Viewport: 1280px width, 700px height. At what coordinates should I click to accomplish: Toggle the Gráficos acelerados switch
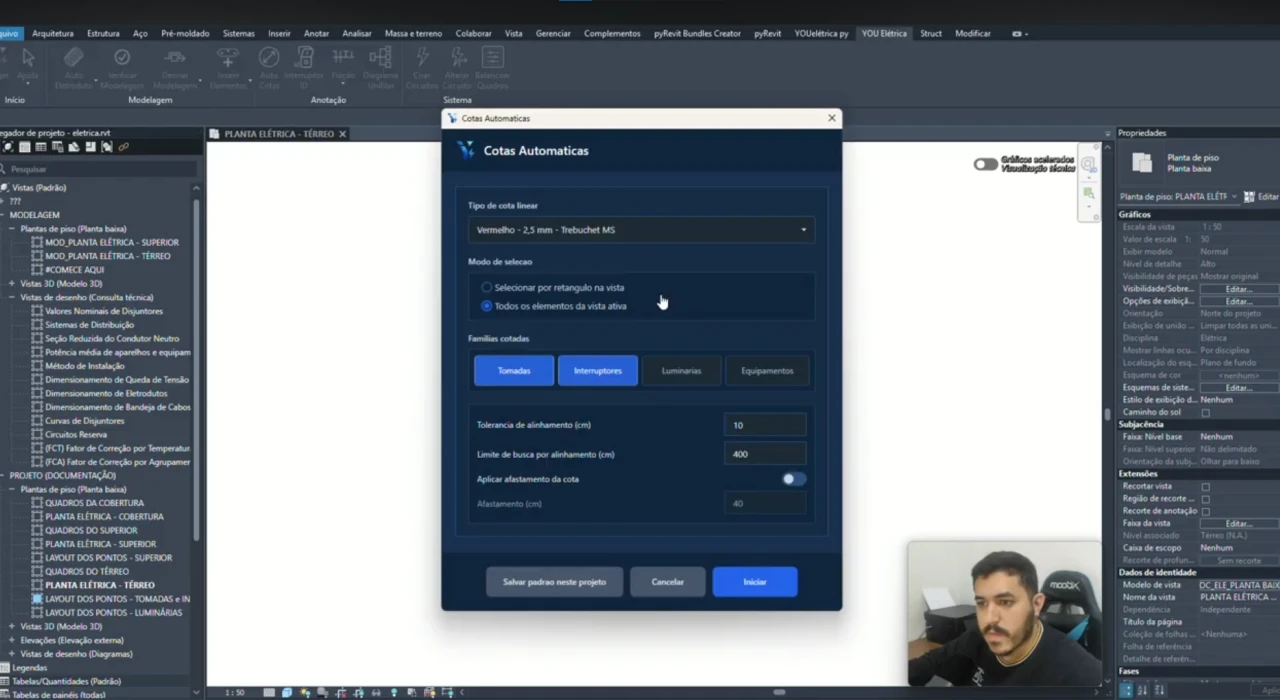coord(985,164)
